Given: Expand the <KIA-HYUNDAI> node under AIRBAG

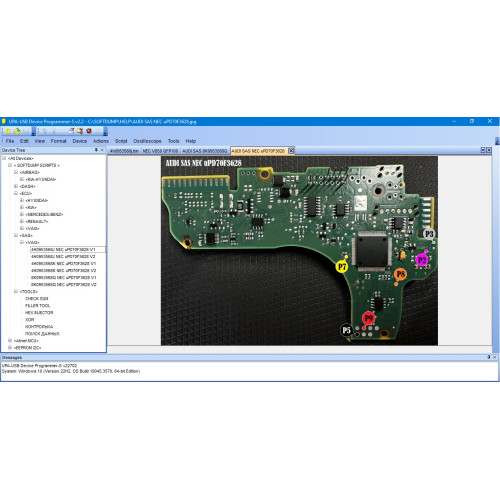Looking at the screenshot, I should click(x=22, y=179).
